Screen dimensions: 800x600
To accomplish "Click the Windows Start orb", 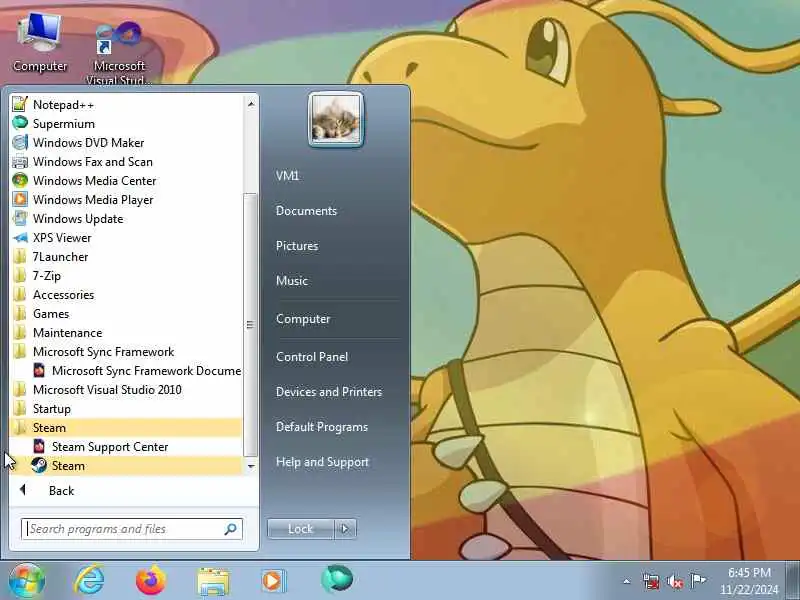I will coord(26,581).
